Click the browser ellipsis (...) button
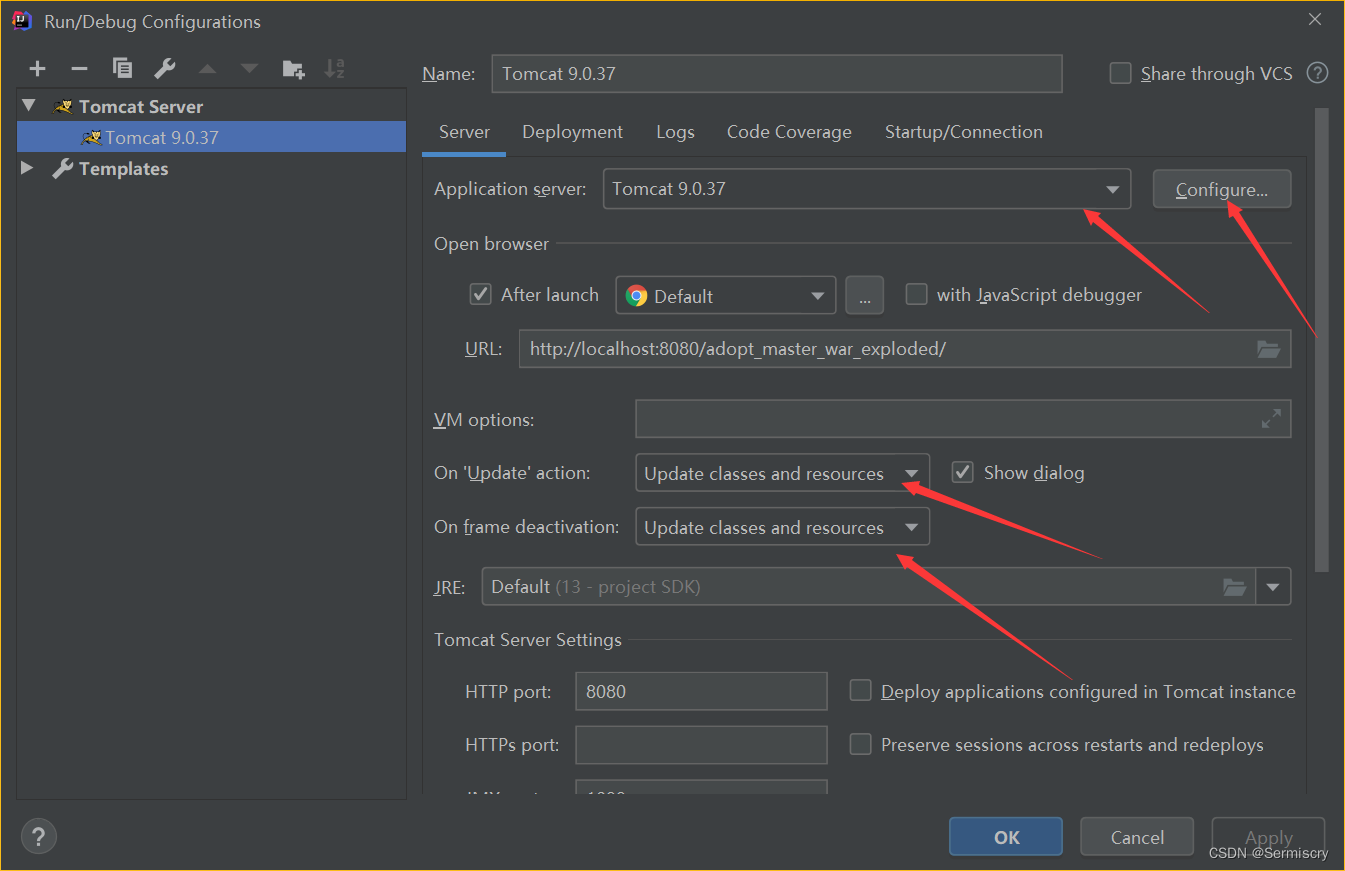 [x=864, y=296]
